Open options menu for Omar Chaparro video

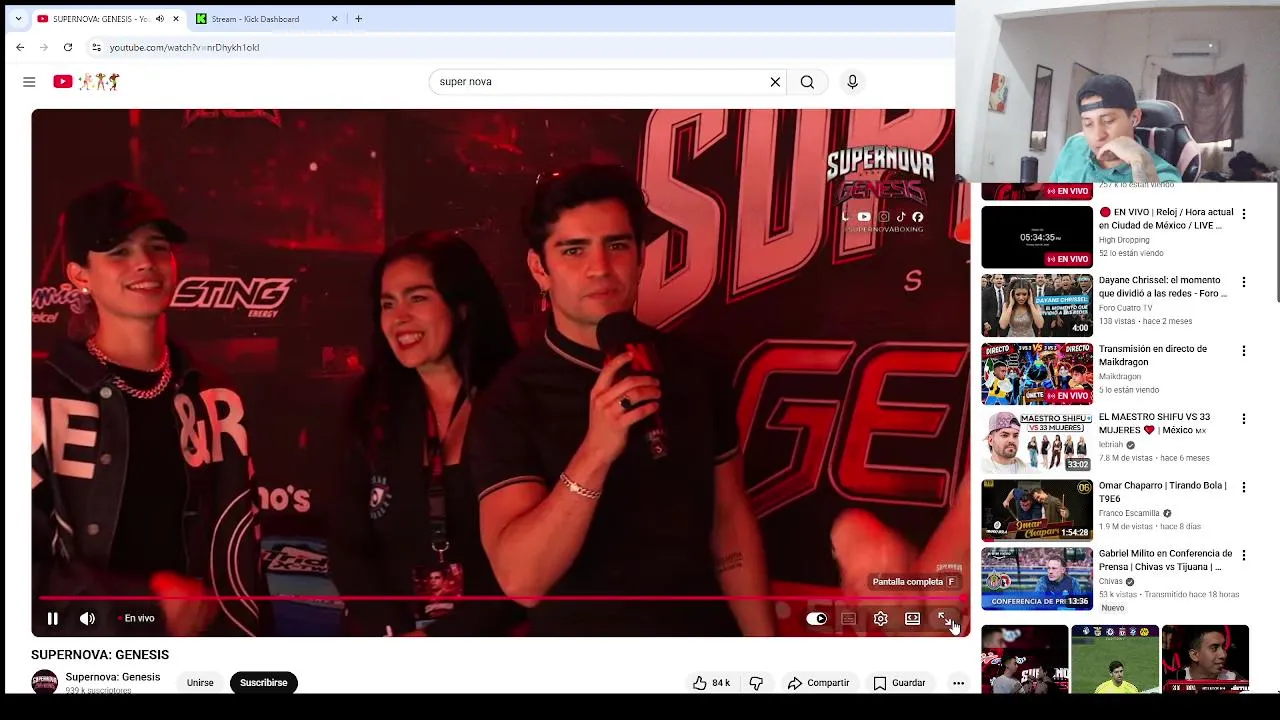pos(1244,487)
